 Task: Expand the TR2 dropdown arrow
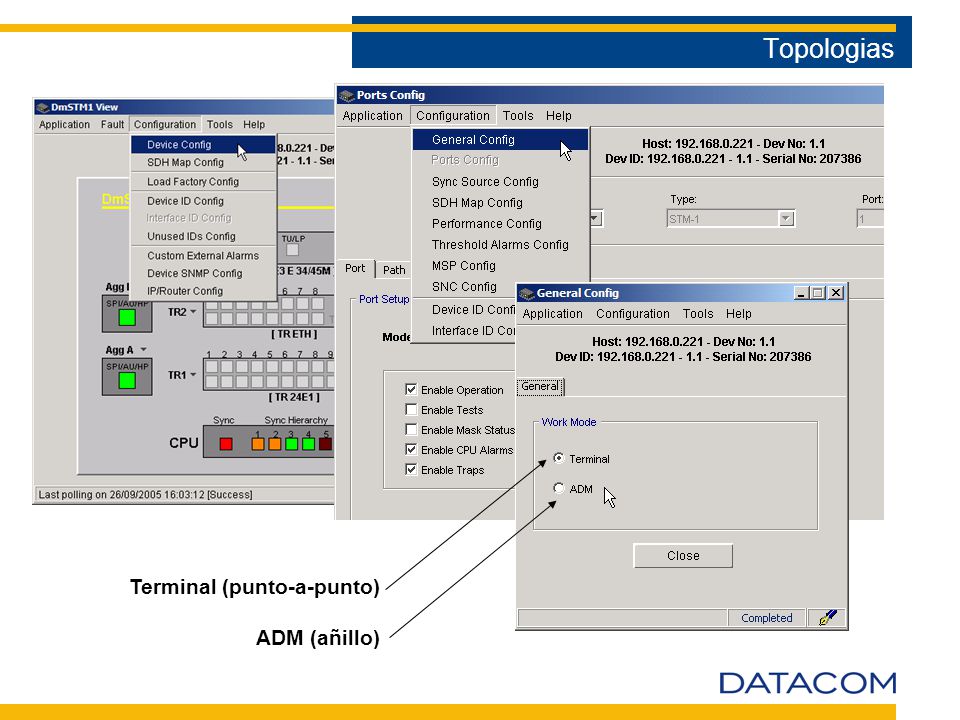(x=193, y=312)
